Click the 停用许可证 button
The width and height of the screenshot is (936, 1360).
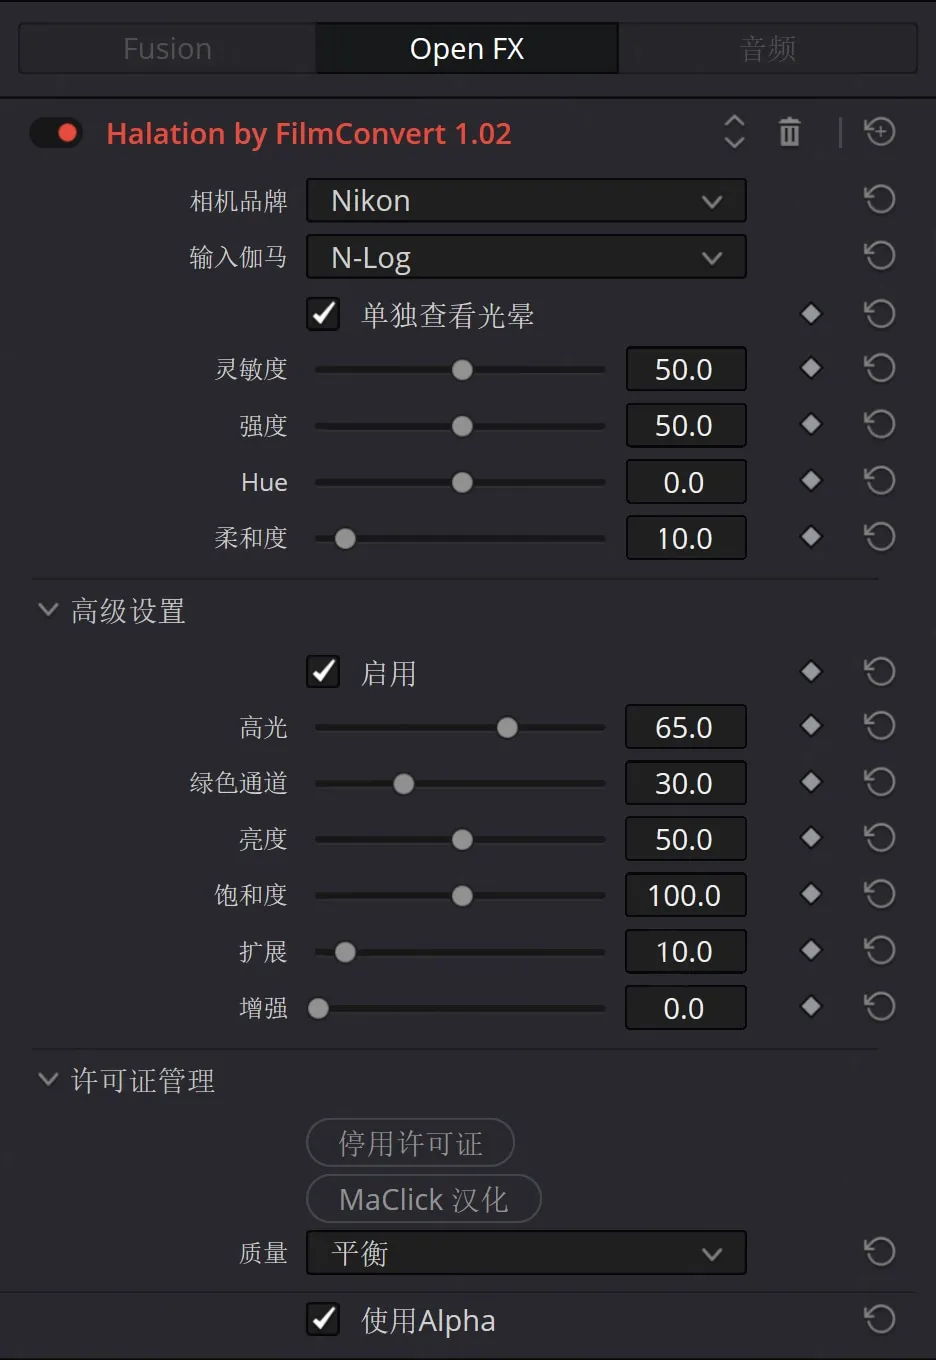coord(410,1143)
